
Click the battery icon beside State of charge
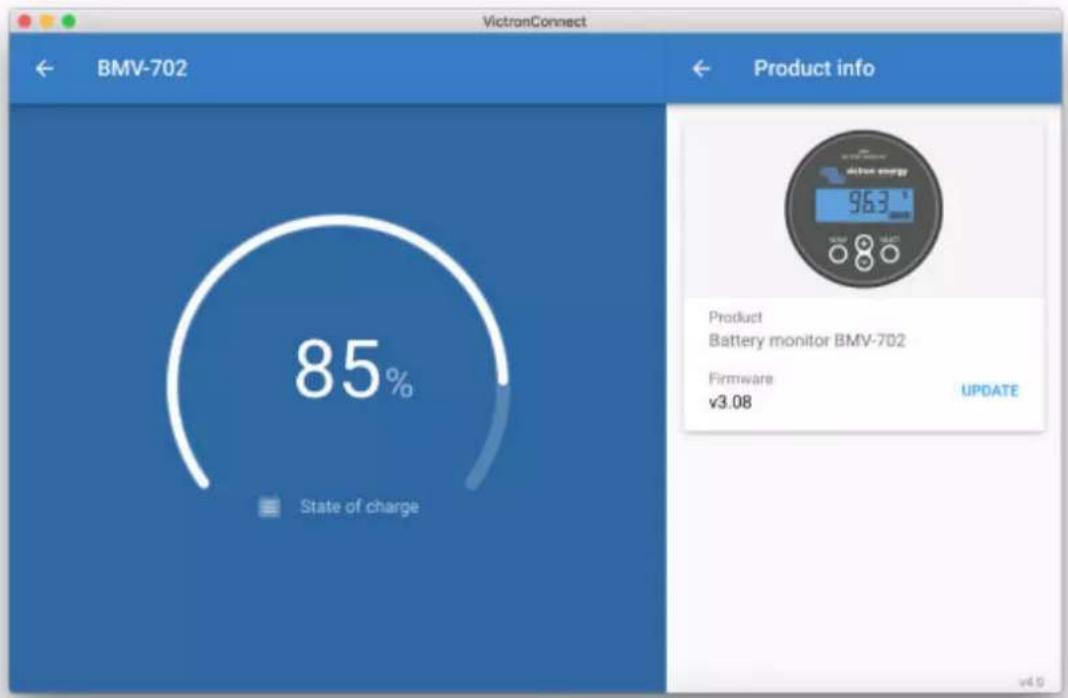tap(269, 507)
